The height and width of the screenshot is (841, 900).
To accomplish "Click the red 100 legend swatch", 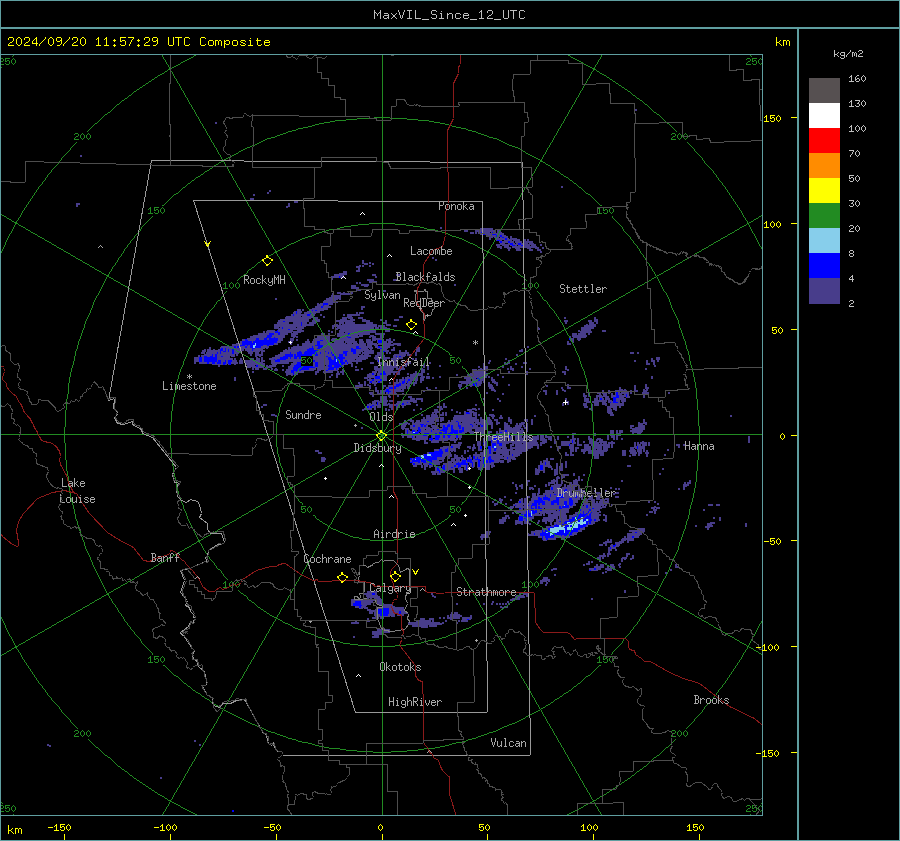I will click(x=824, y=141).
